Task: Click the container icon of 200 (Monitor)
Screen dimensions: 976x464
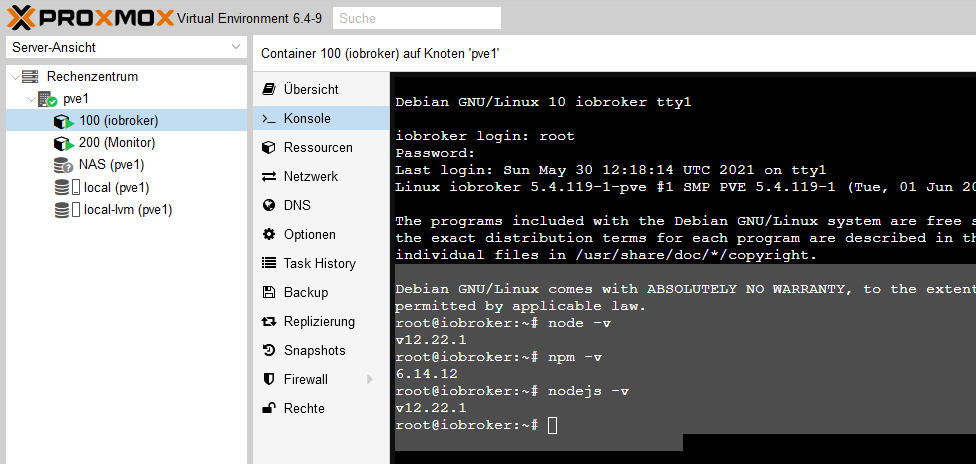Action: (63, 143)
